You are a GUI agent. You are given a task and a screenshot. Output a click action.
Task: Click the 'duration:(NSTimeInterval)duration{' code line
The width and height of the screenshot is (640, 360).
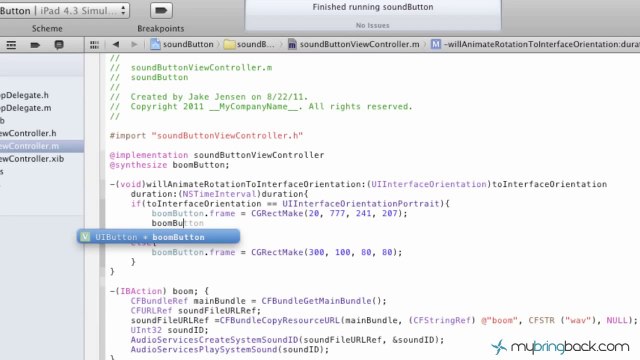pyautogui.click(x=219, y=194)
